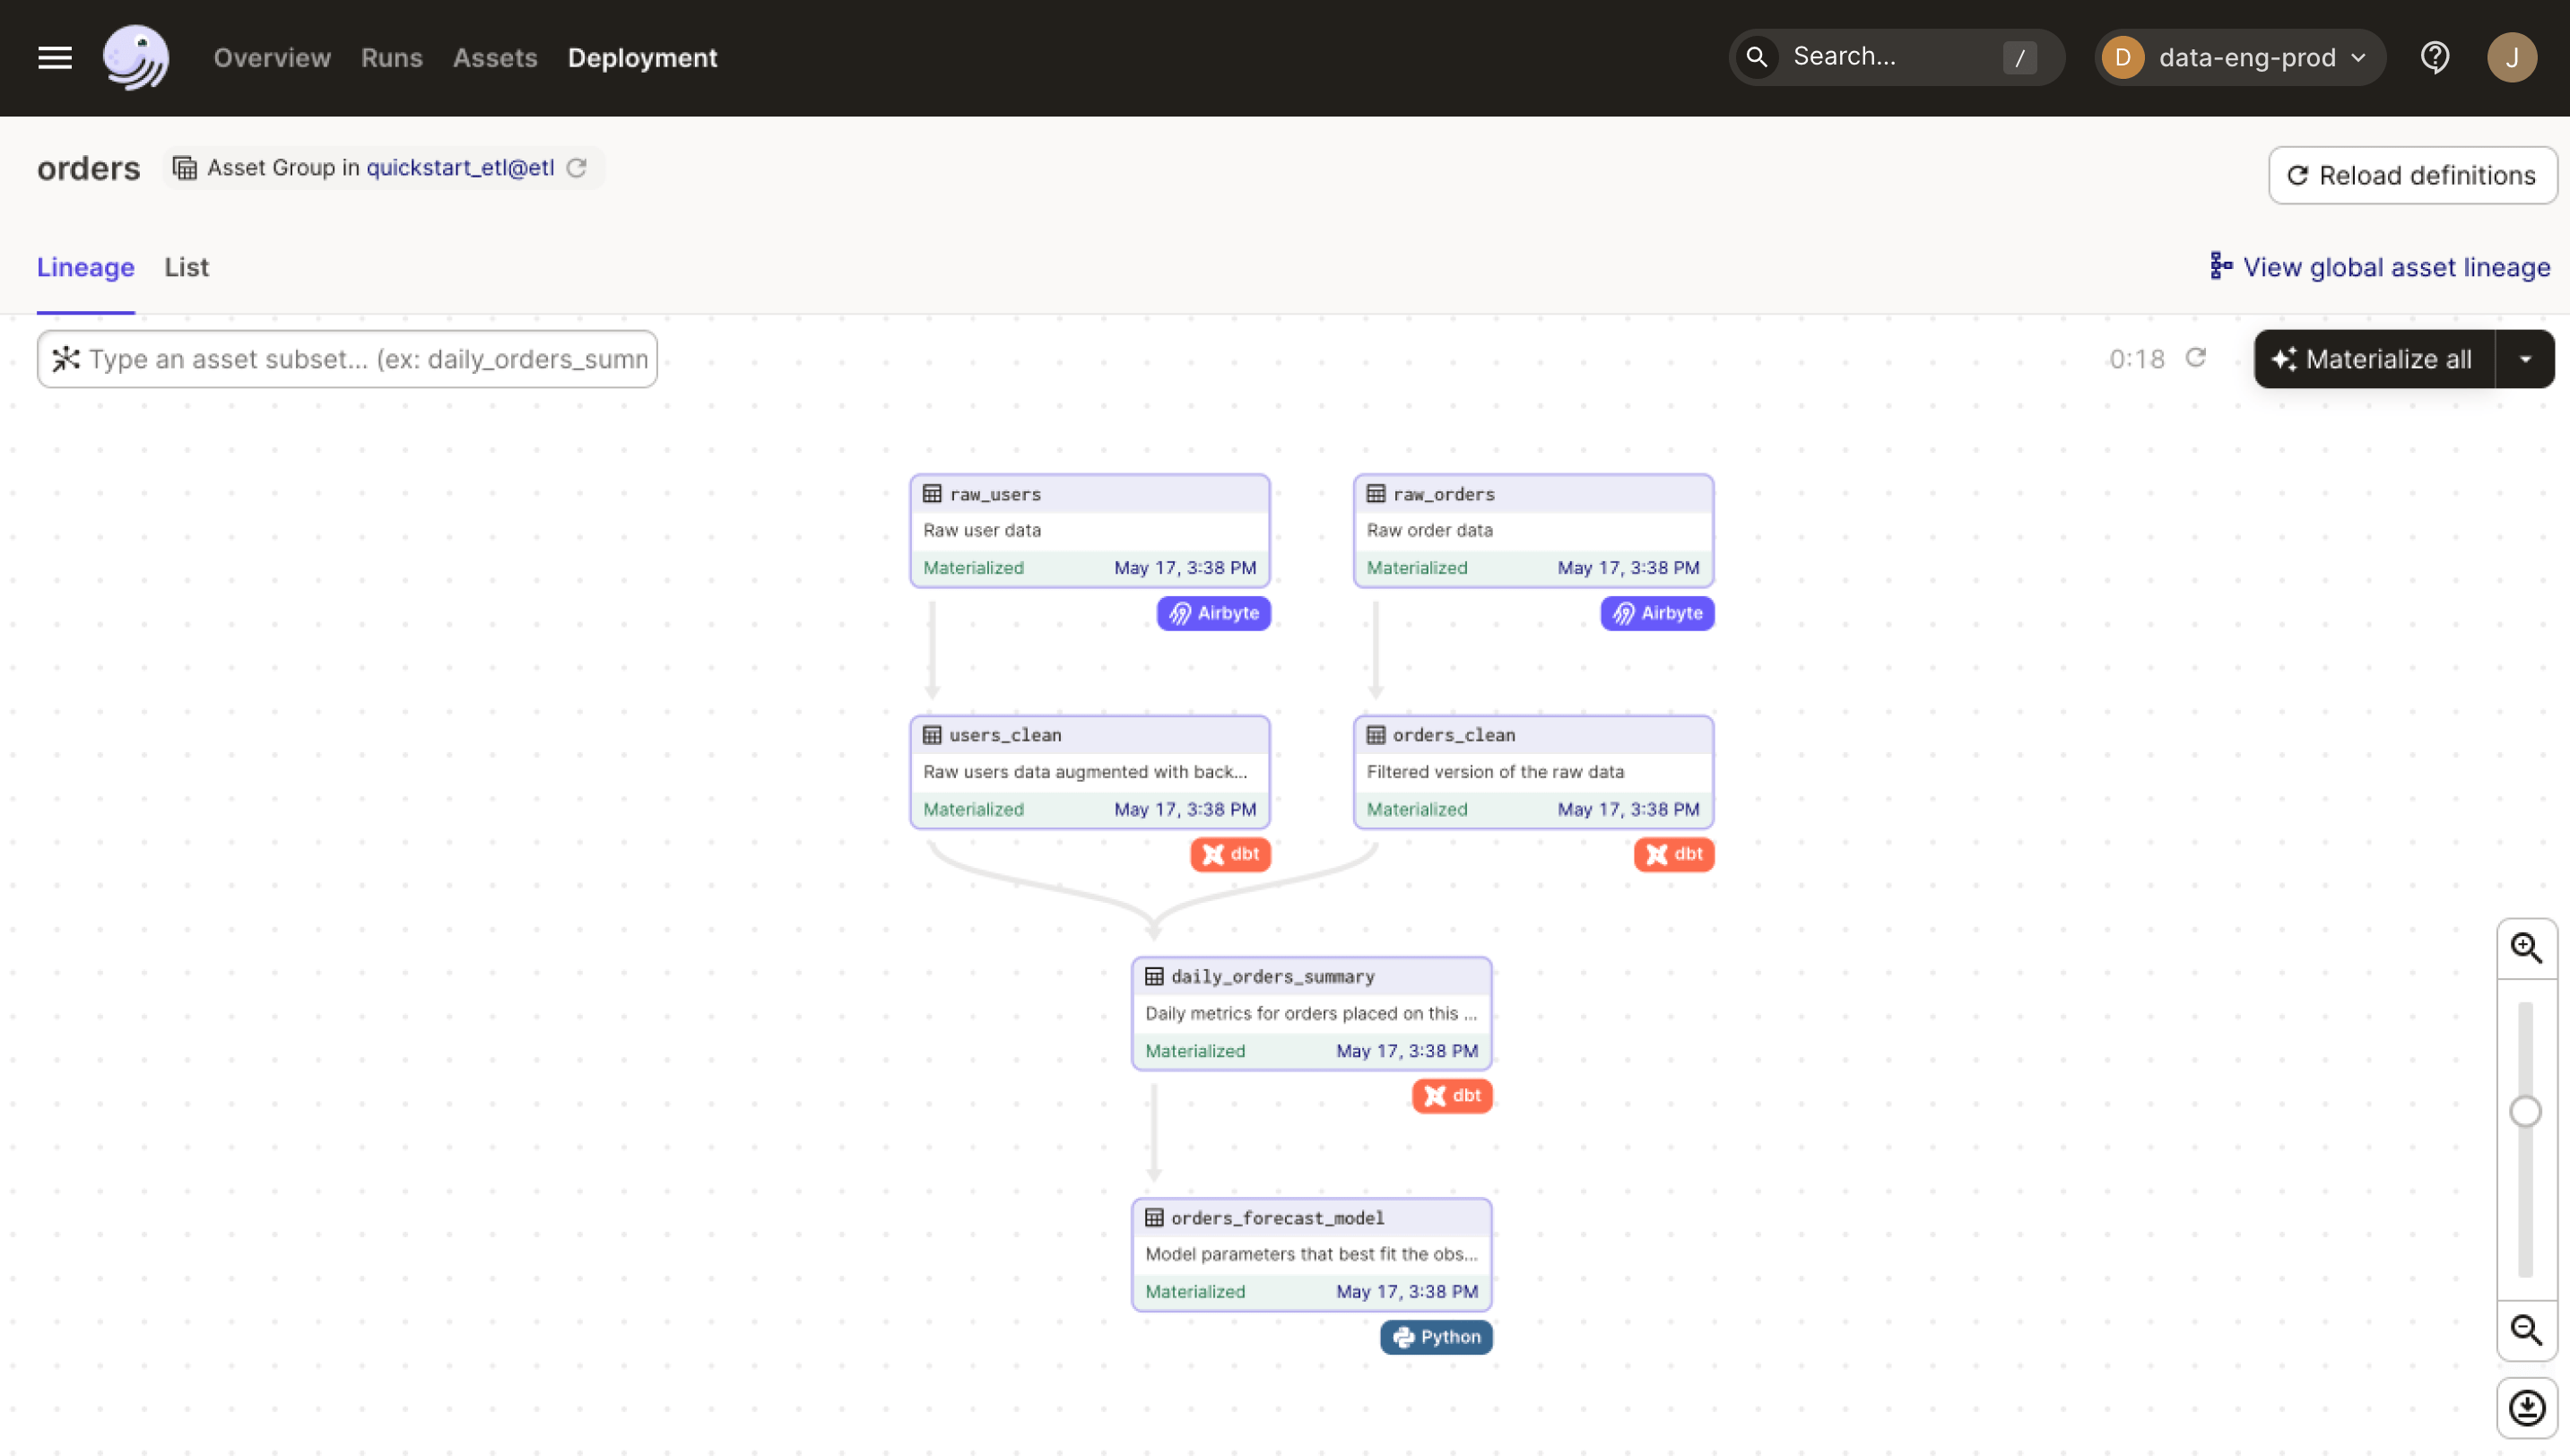Screen dimensions: 2570x1456
Task: Focus the asset subset filter input
Action: (x=360, y=359)
